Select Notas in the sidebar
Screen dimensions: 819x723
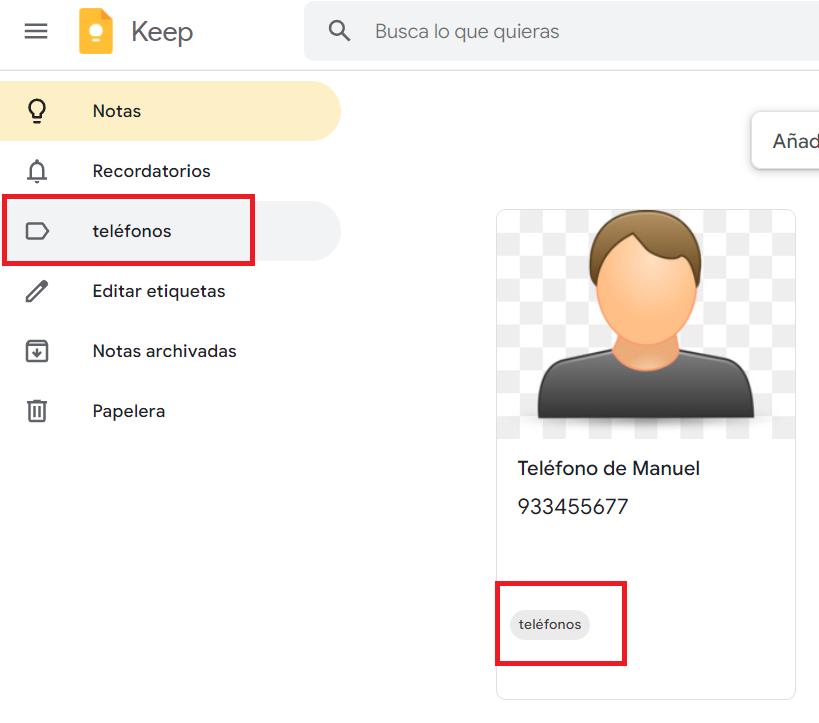(x=117, y=111)
